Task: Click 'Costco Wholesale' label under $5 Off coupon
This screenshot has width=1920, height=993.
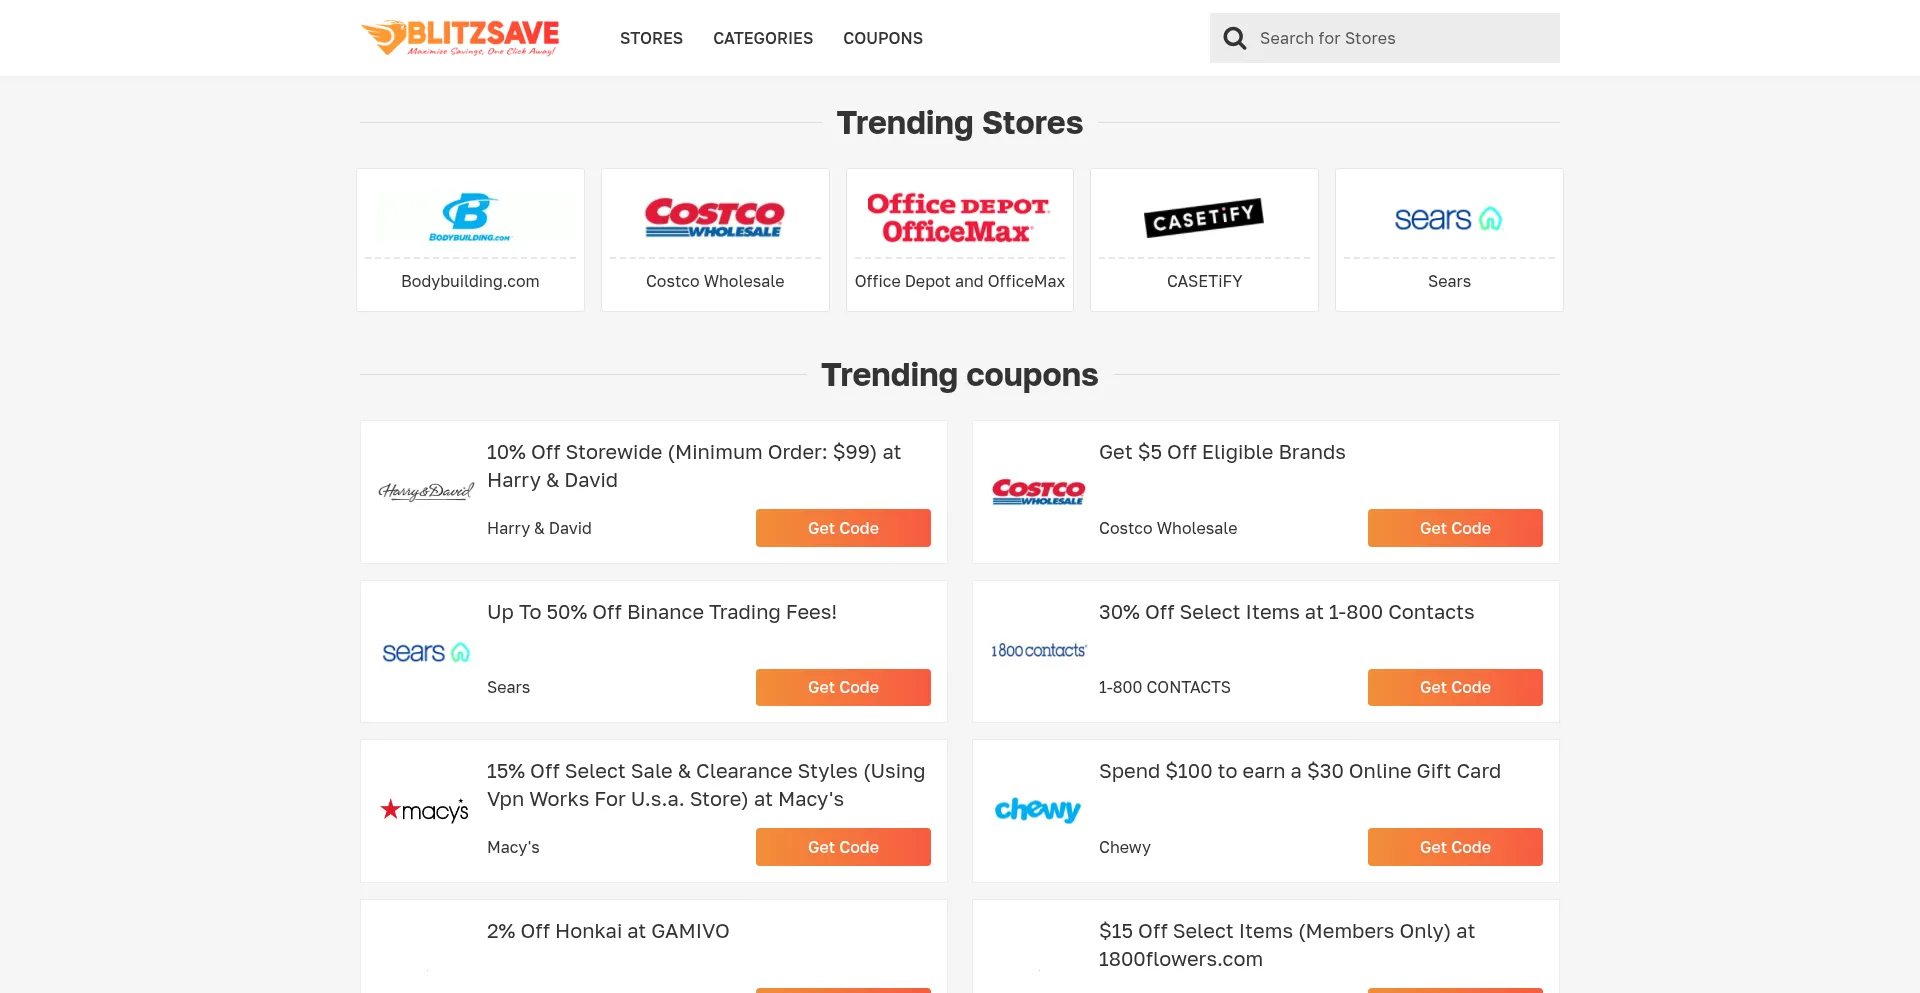Action: click(1168, 528)
